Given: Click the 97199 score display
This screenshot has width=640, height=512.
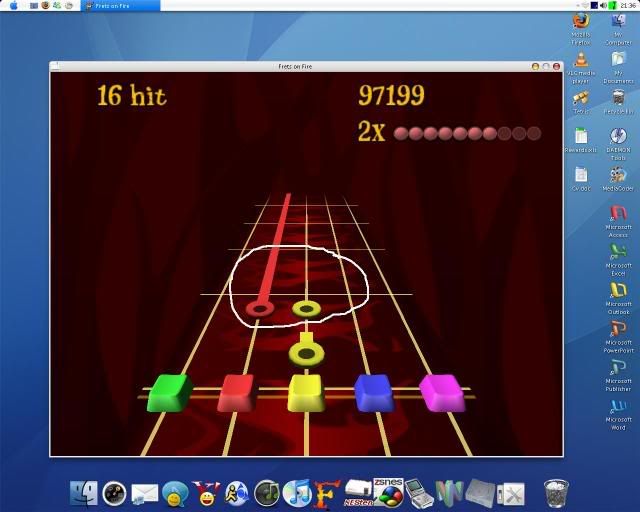Looking at the screenshot, I should point(391,95).
